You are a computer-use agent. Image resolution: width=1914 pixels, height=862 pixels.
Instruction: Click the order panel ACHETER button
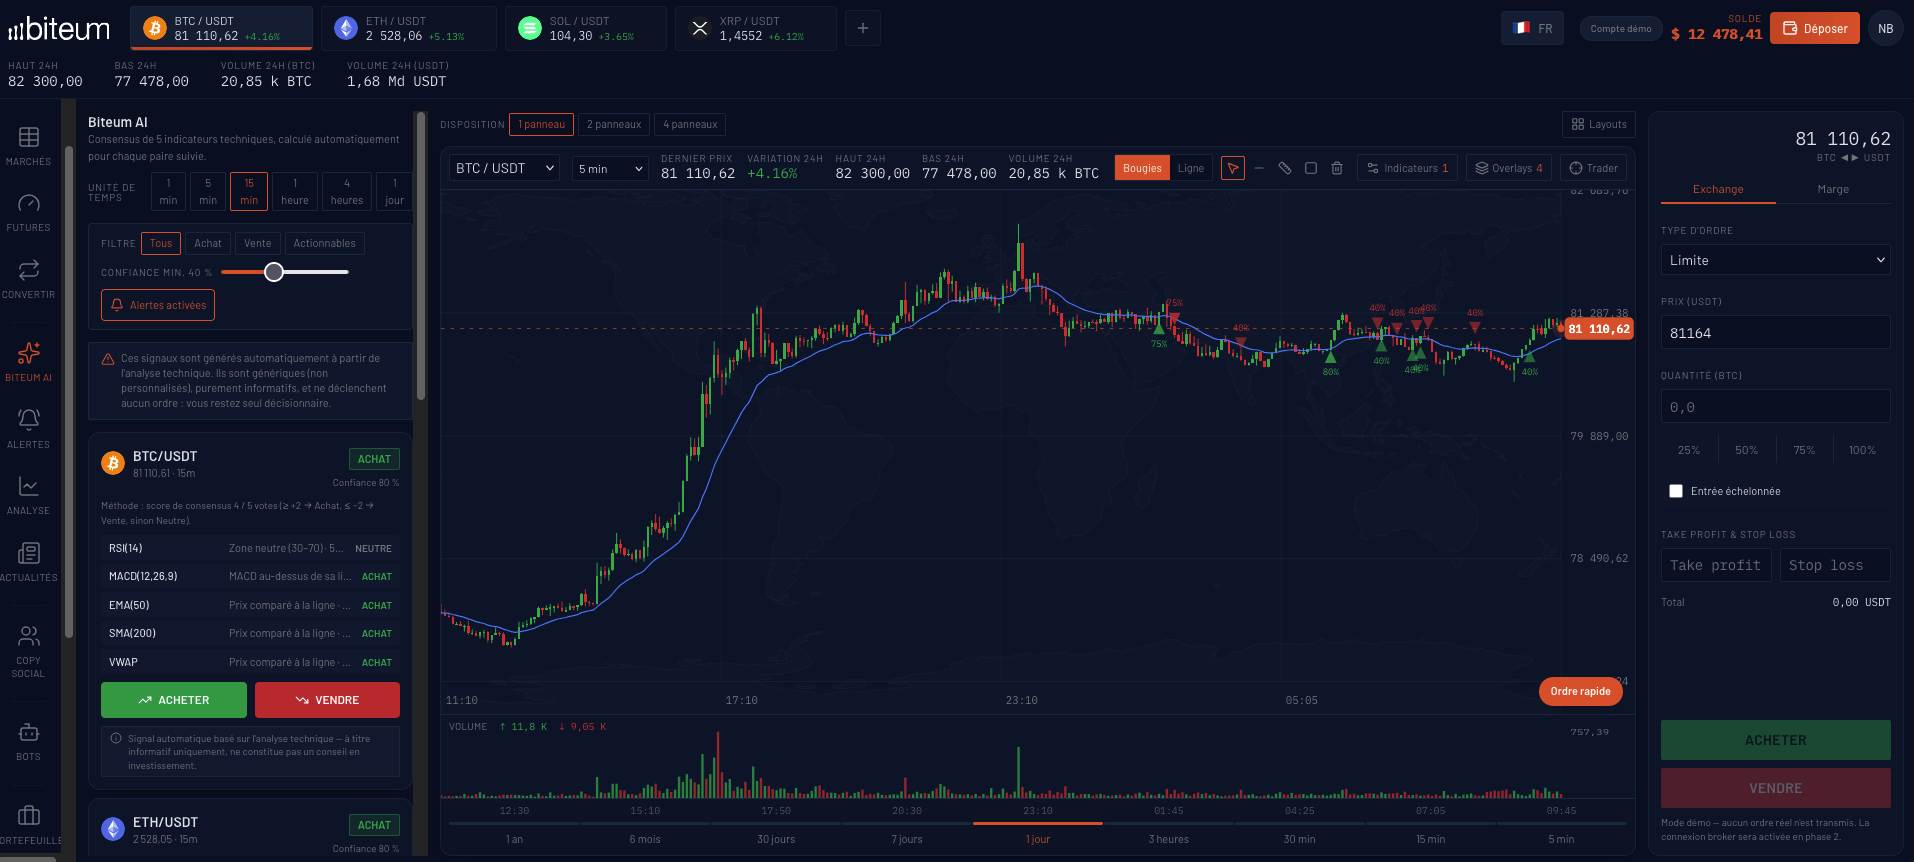pos(1776,740)
